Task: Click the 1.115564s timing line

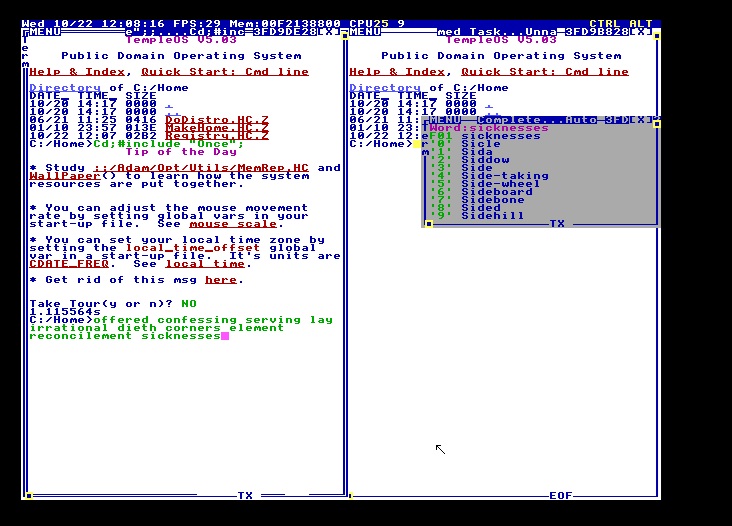Action: point(65,312)
